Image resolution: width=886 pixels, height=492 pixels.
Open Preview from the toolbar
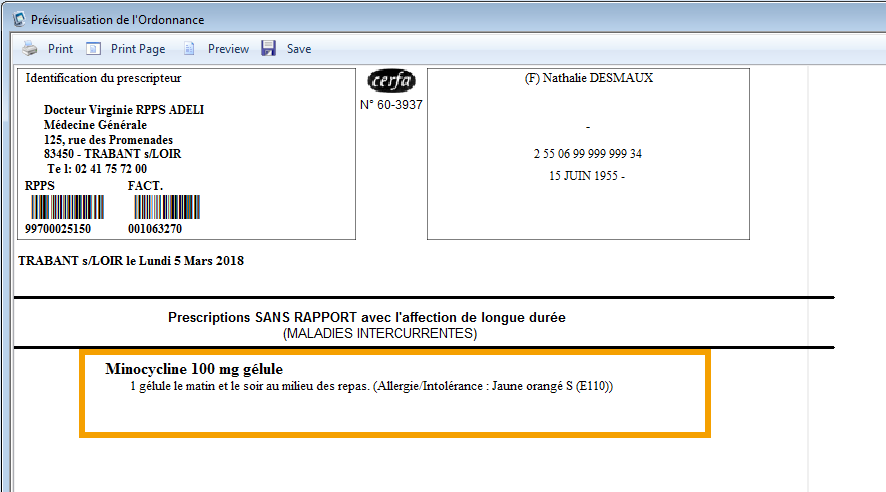click(x=228, y=48)
